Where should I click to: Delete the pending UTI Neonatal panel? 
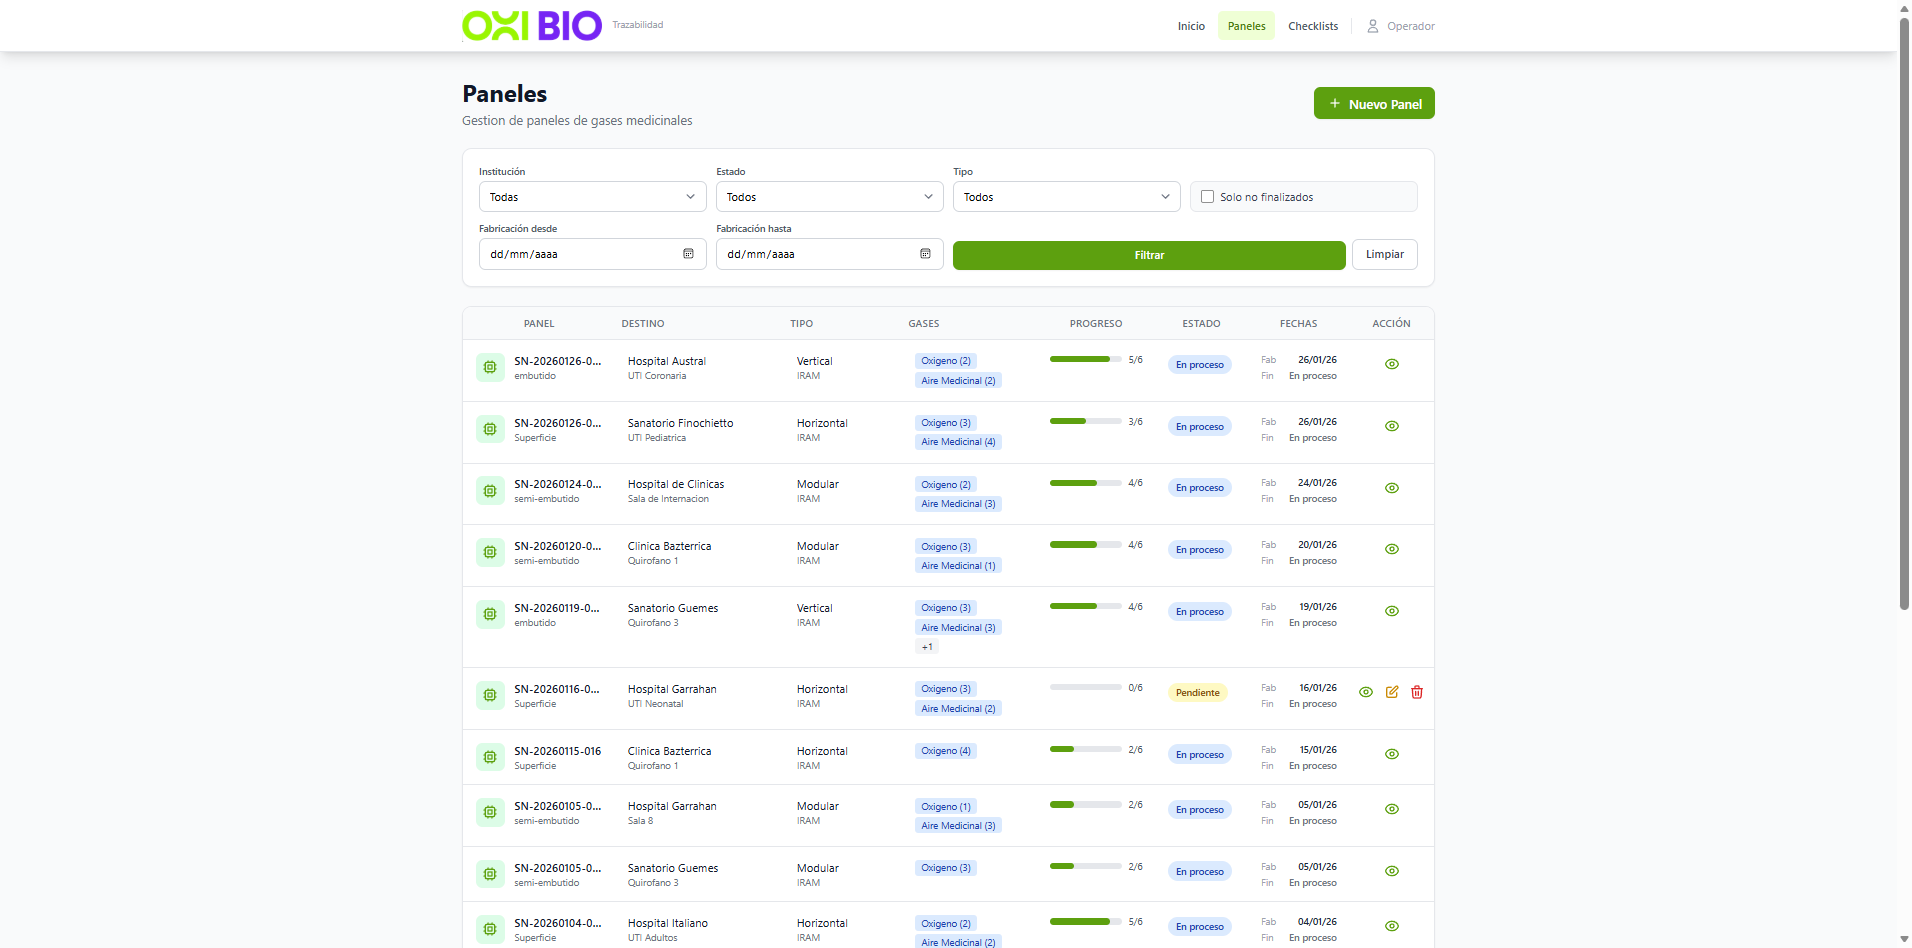[1417, 692]
